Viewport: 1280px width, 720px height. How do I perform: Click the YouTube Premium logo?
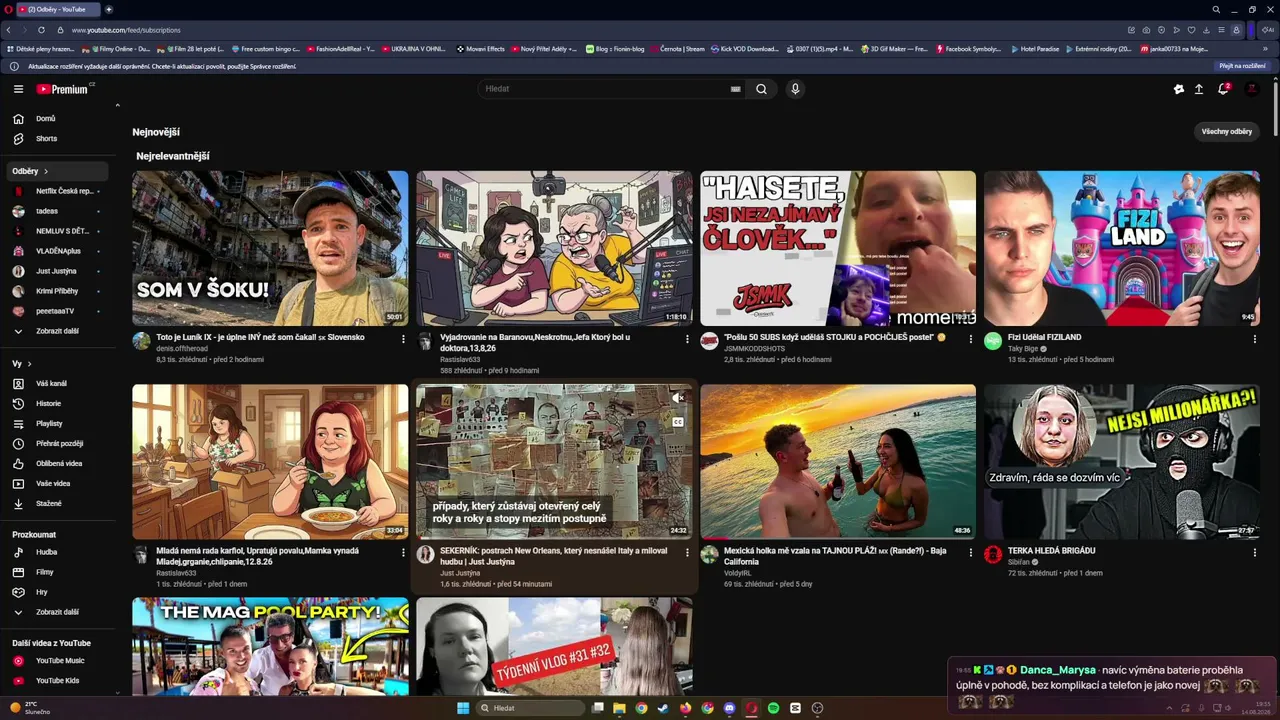pos(63,89)
